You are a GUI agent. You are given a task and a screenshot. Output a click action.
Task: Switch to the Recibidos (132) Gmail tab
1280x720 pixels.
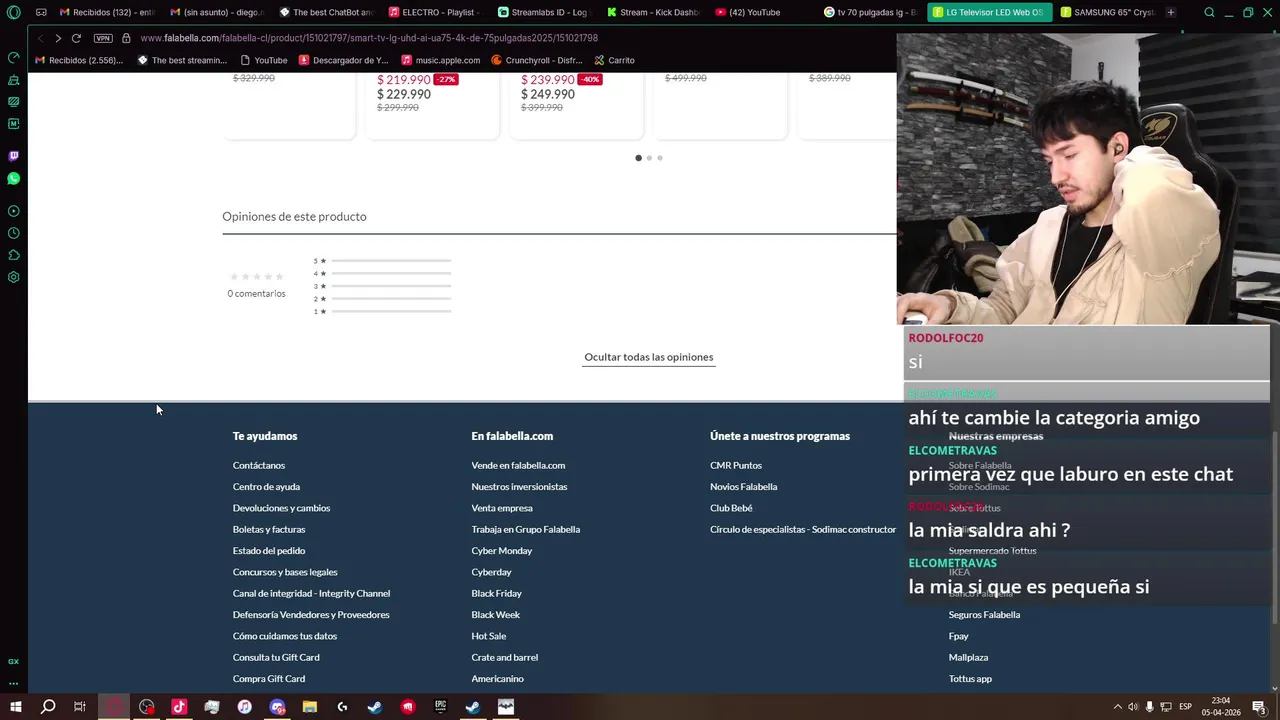click(107, 12)
